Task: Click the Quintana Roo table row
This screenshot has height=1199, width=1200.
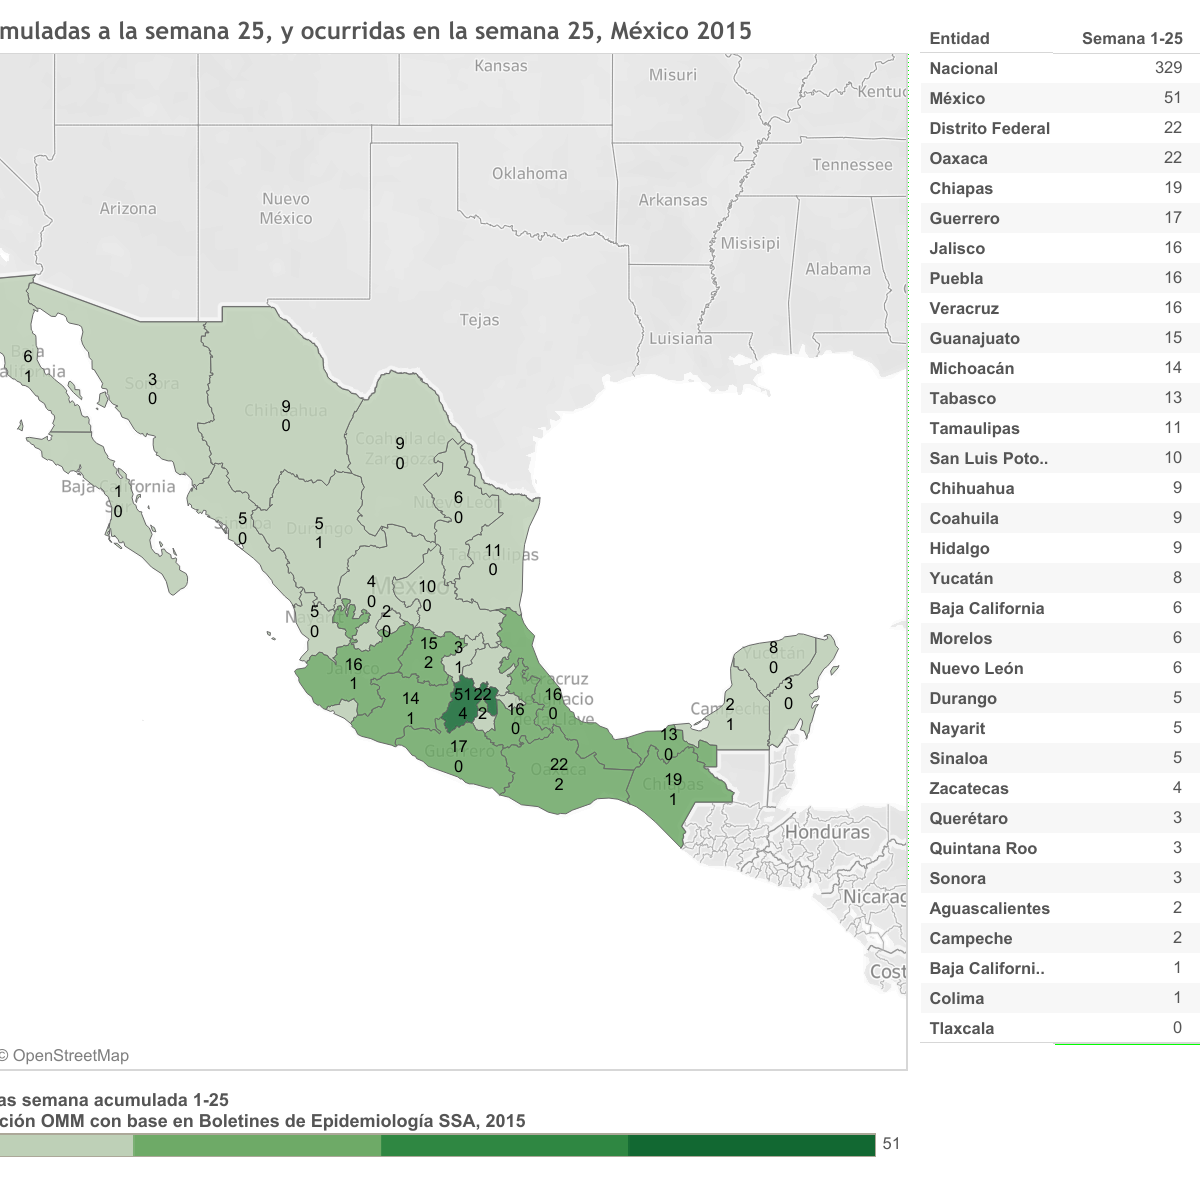Action: point(1055,848)
